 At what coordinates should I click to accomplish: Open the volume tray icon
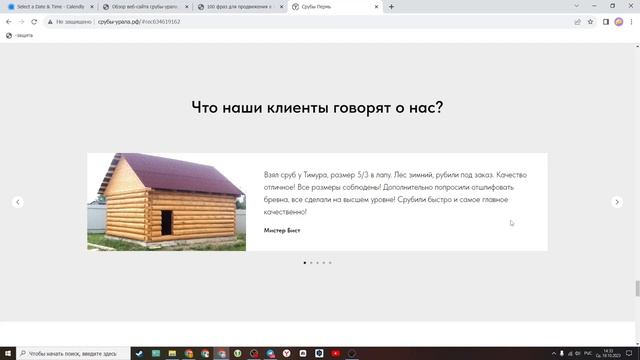578,353
